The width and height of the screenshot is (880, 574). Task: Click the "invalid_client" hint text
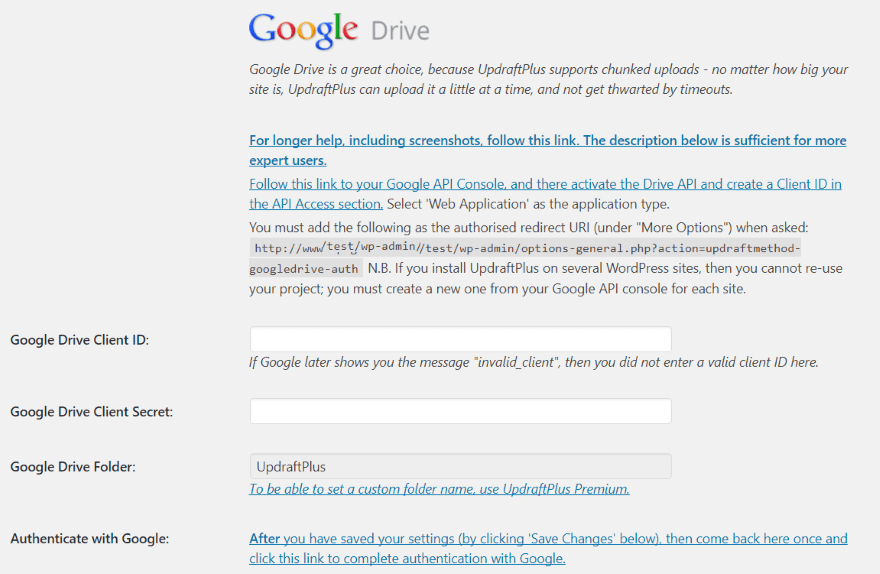pos(533,362)
